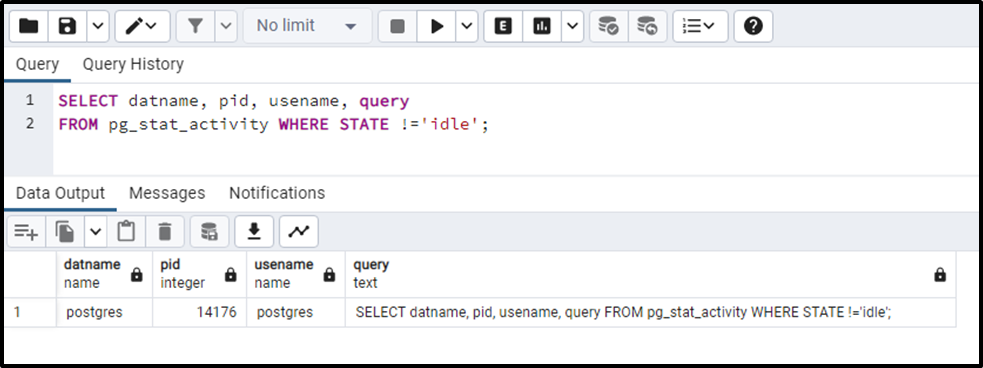Expand the execute options dropdown arrow

pyautogui.click(x=466, y=26)
